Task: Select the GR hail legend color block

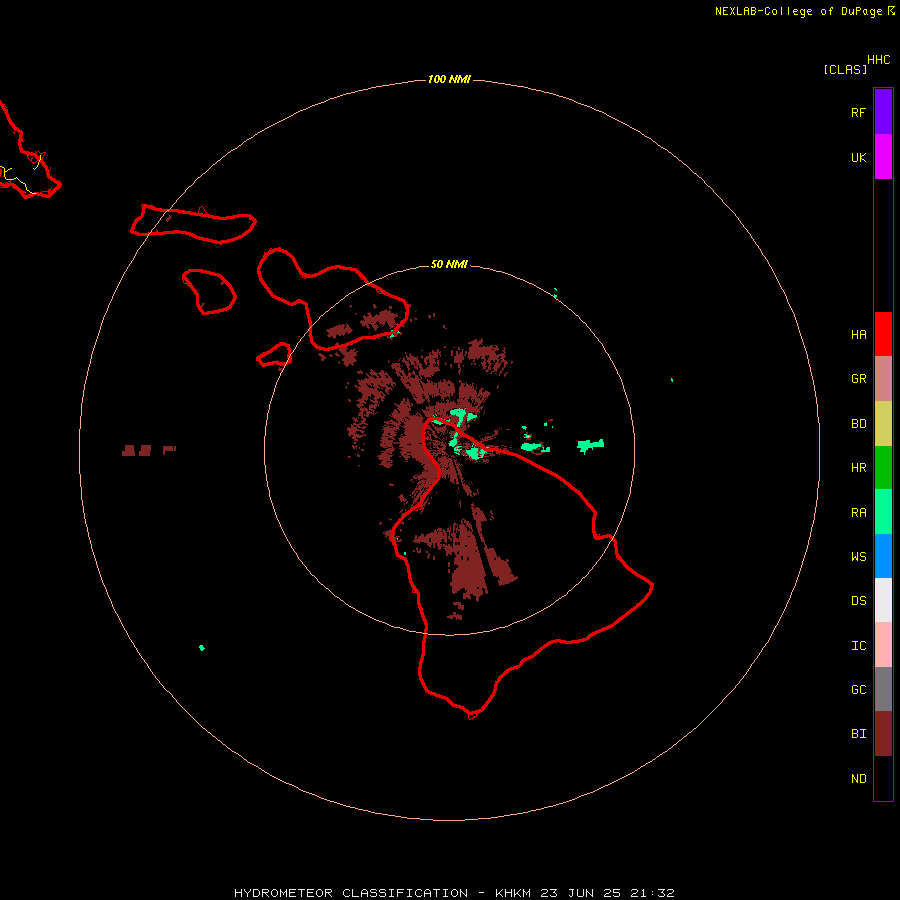Action: click(883, 379)
